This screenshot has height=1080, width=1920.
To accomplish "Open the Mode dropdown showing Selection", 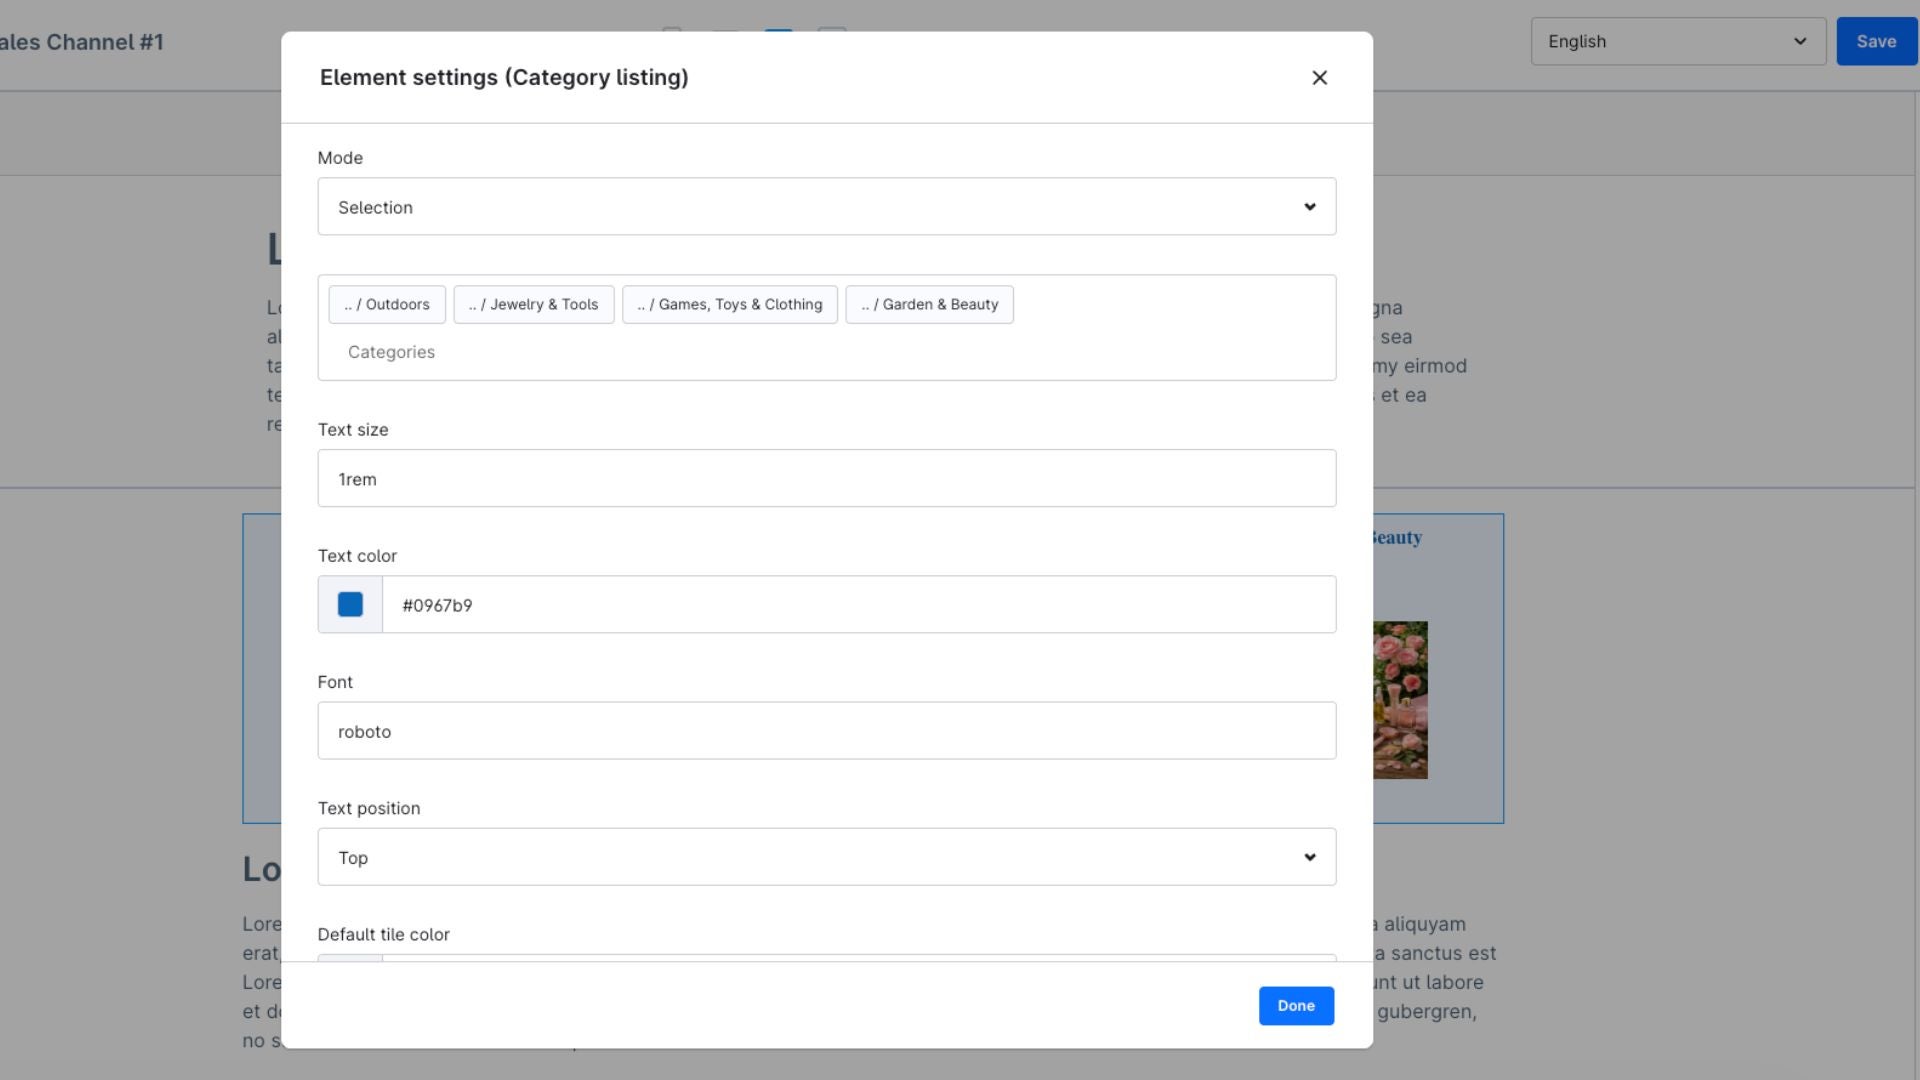I will coord(826,207).
